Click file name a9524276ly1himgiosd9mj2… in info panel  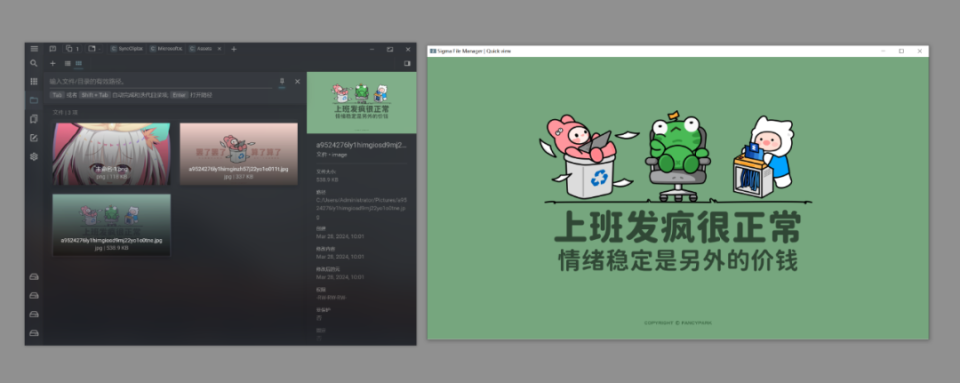click(361, 145)
